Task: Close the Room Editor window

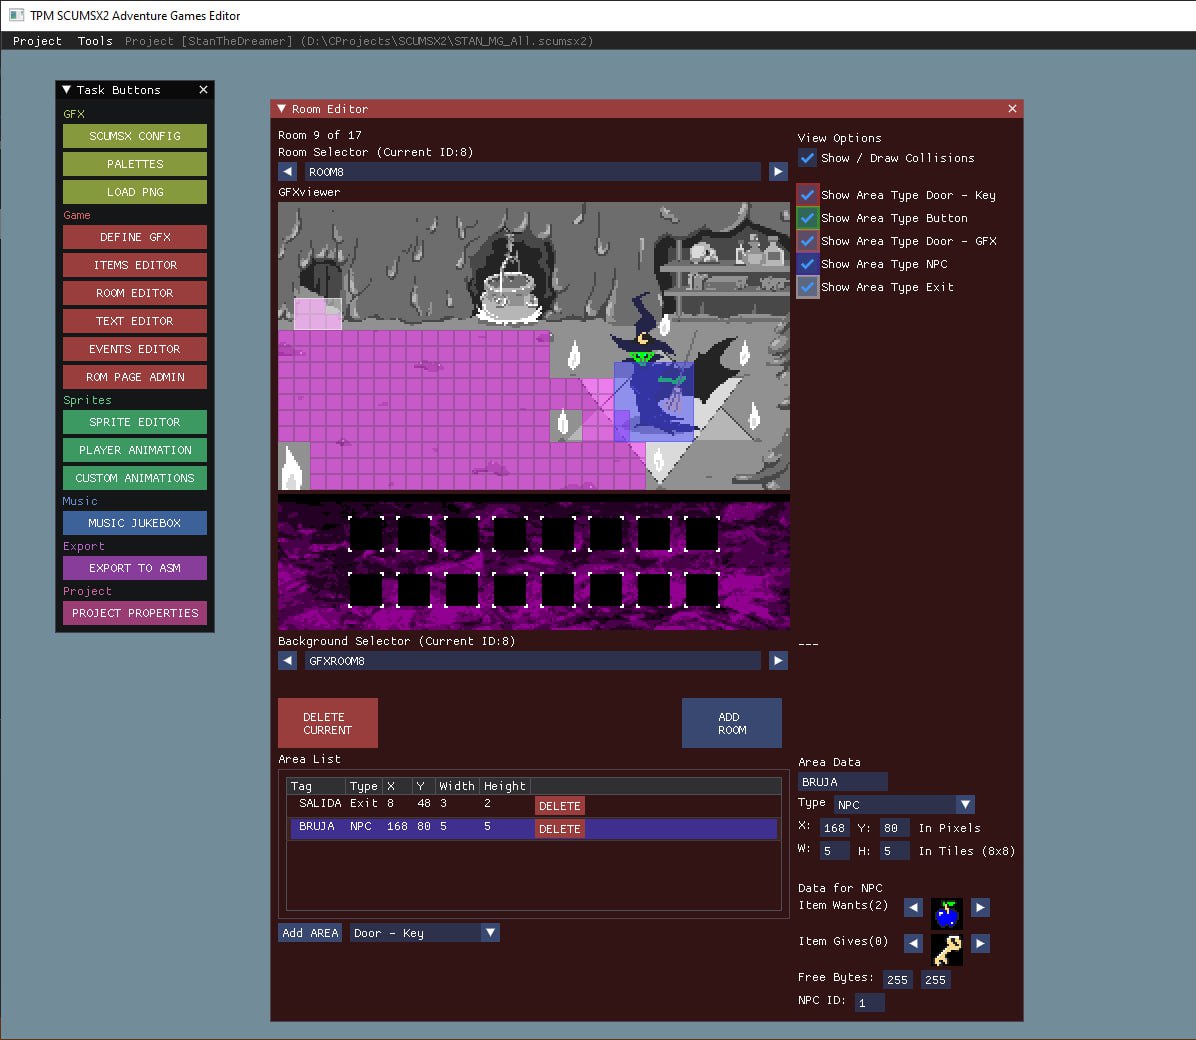Action: click(x=1012, y=109)
